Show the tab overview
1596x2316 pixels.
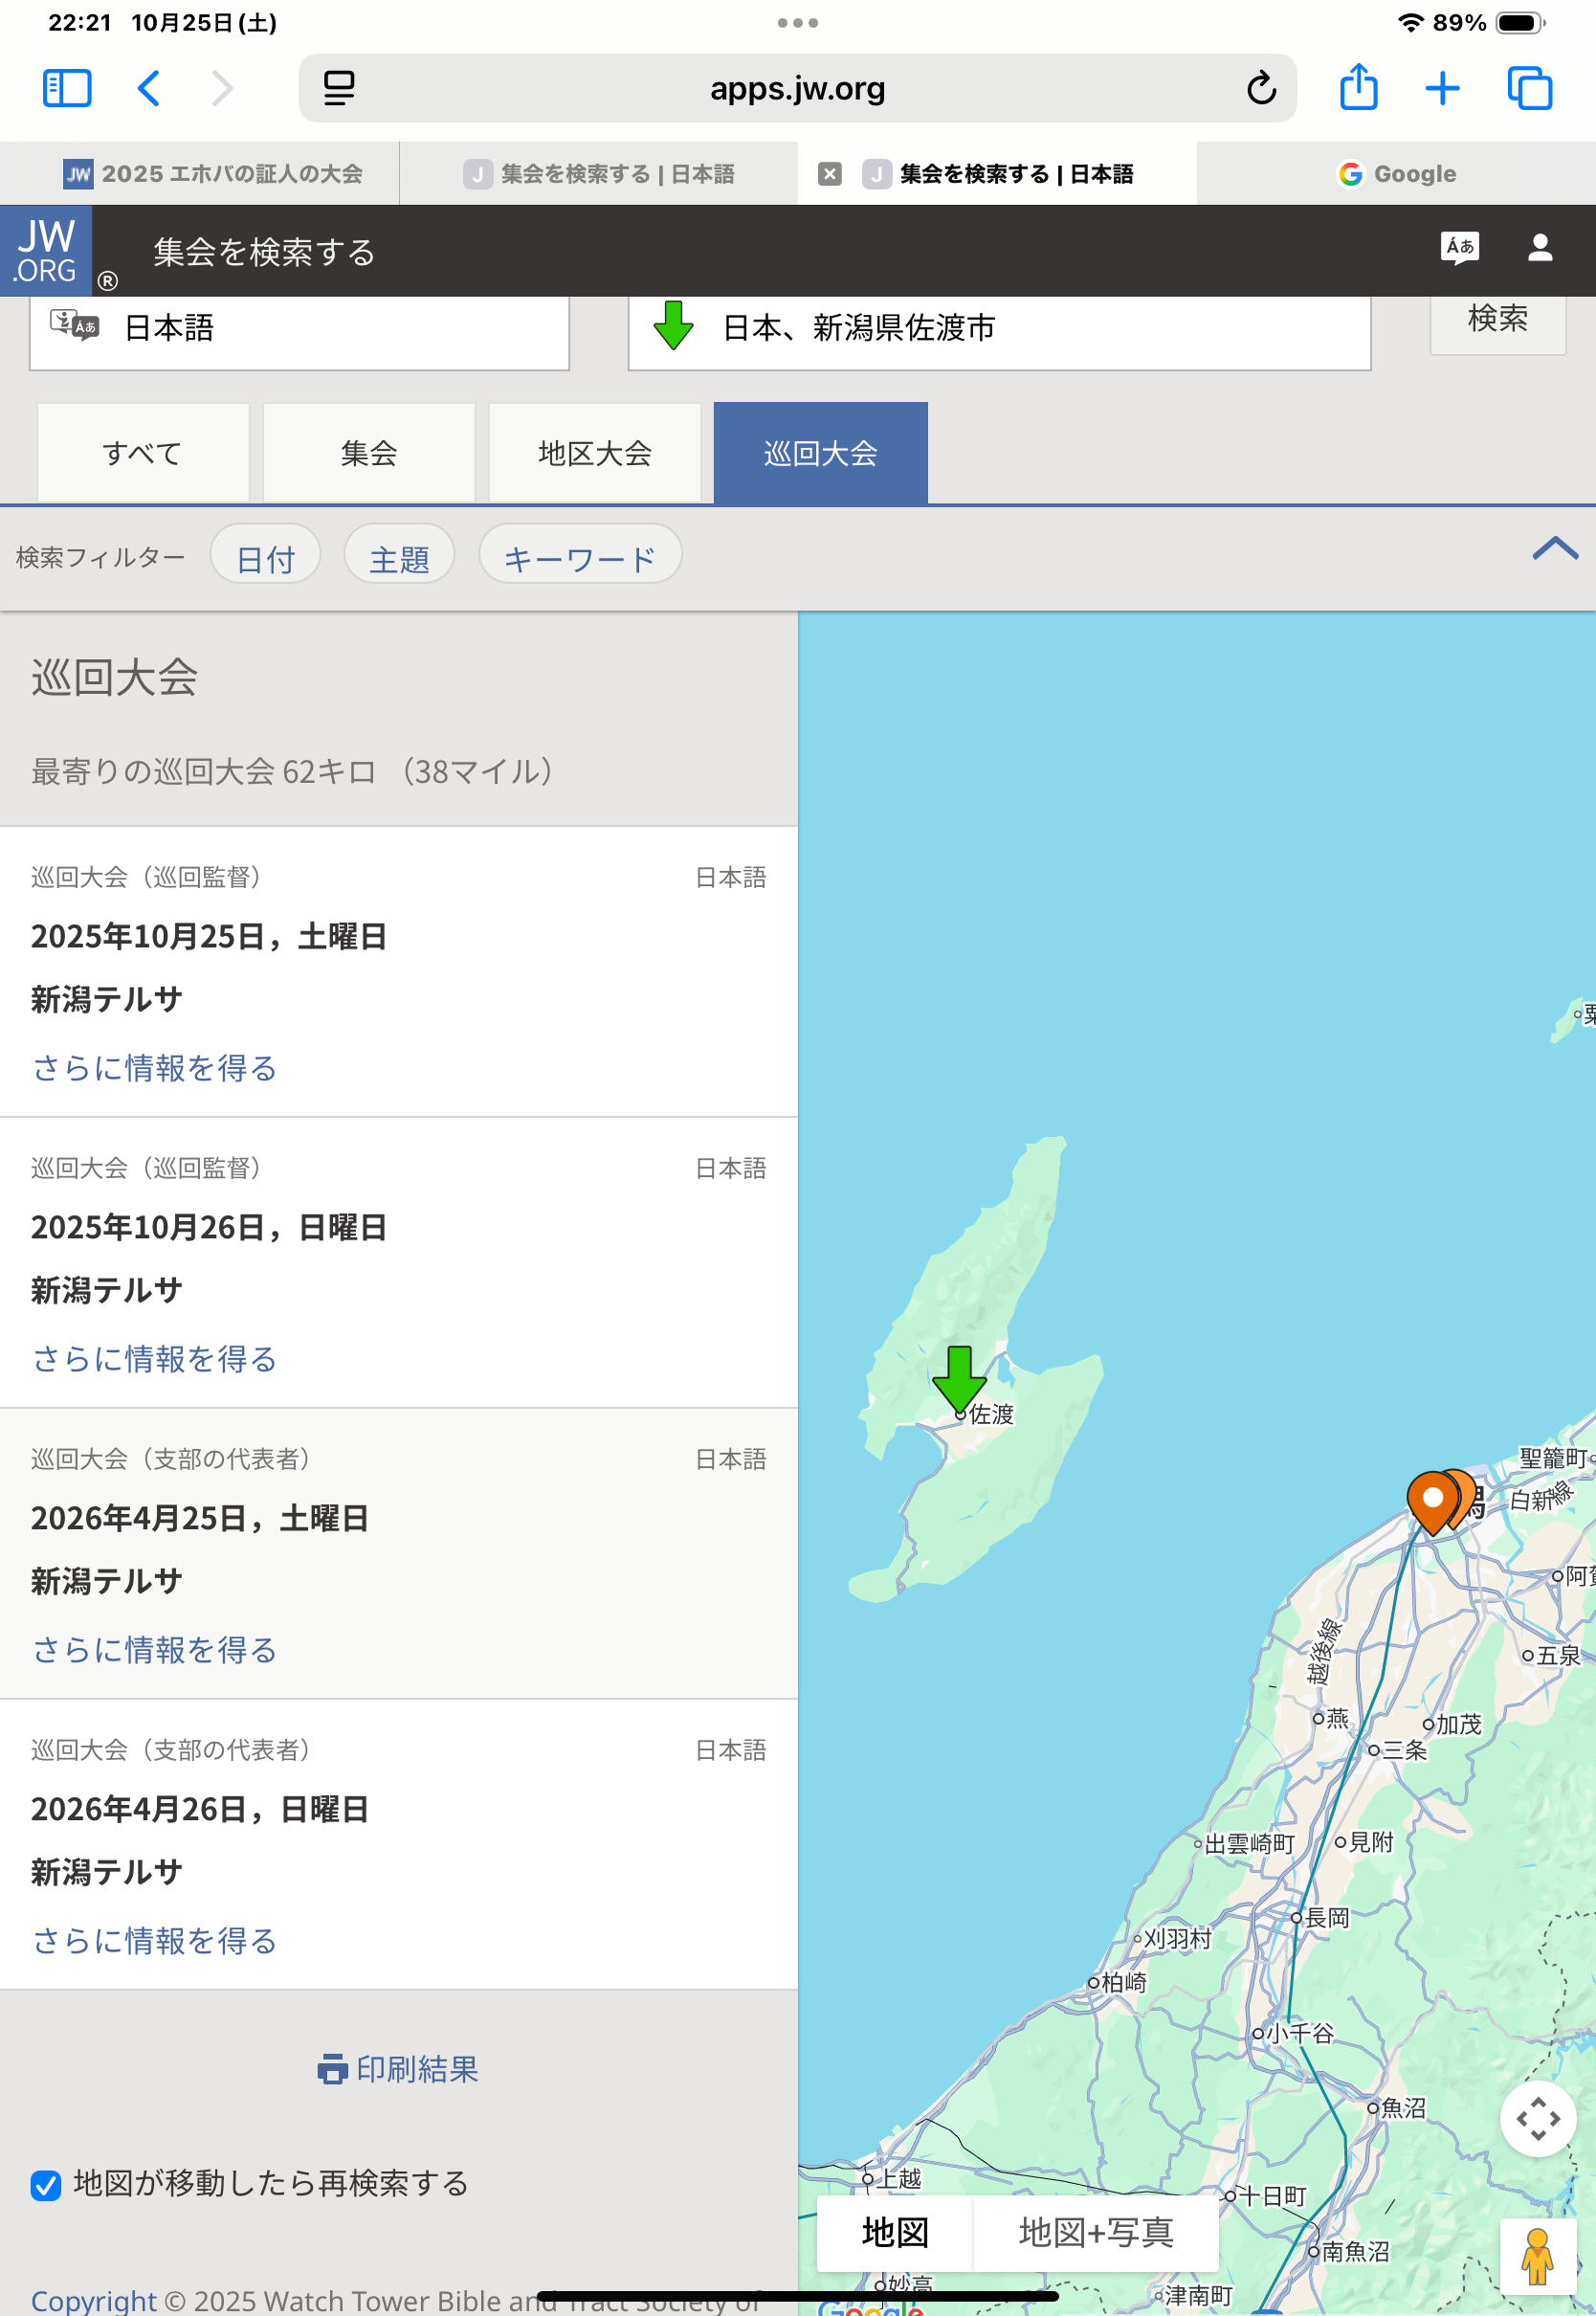(1528, 88)
